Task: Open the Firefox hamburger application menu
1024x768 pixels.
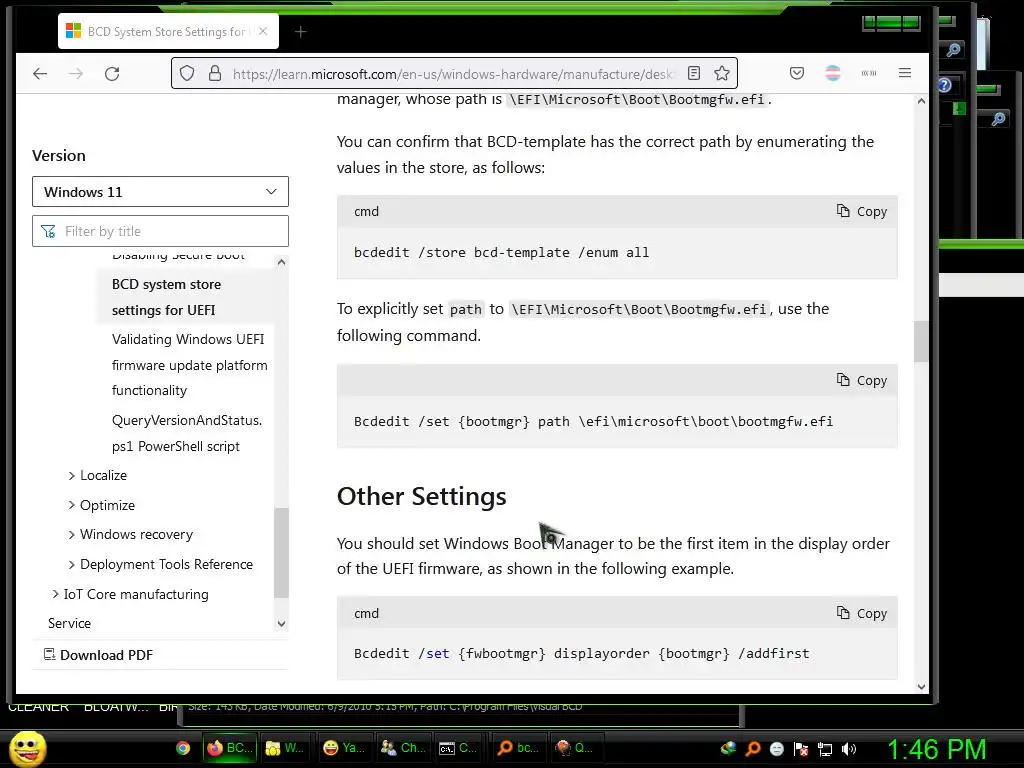Action: pos(904,73)
